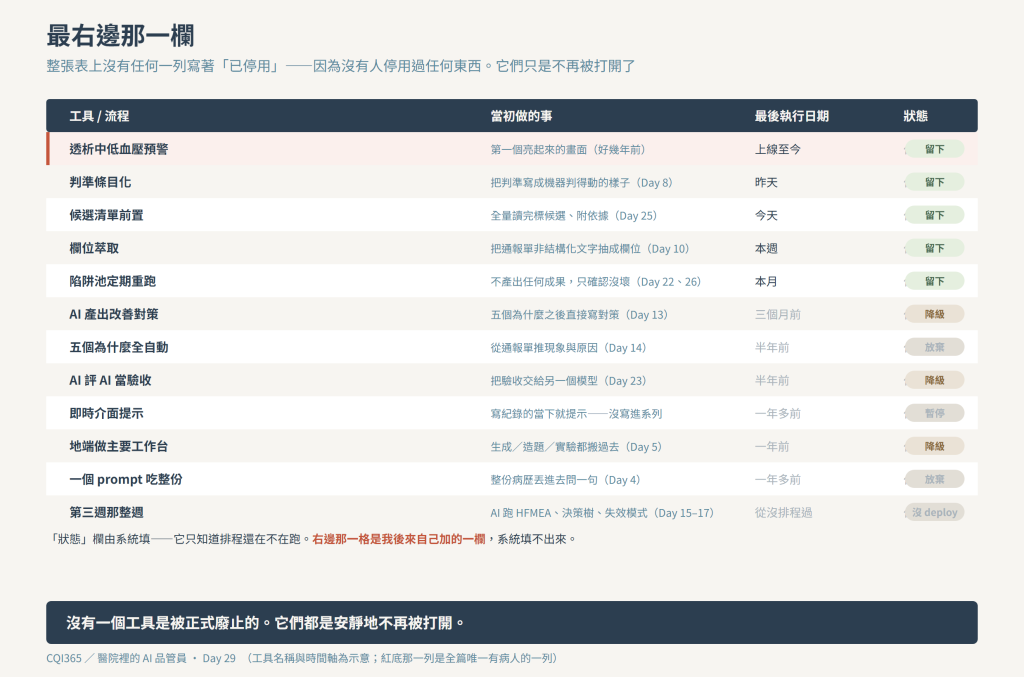
Task: Select the 候選清單前置 row name
Action: click(106, 215)
